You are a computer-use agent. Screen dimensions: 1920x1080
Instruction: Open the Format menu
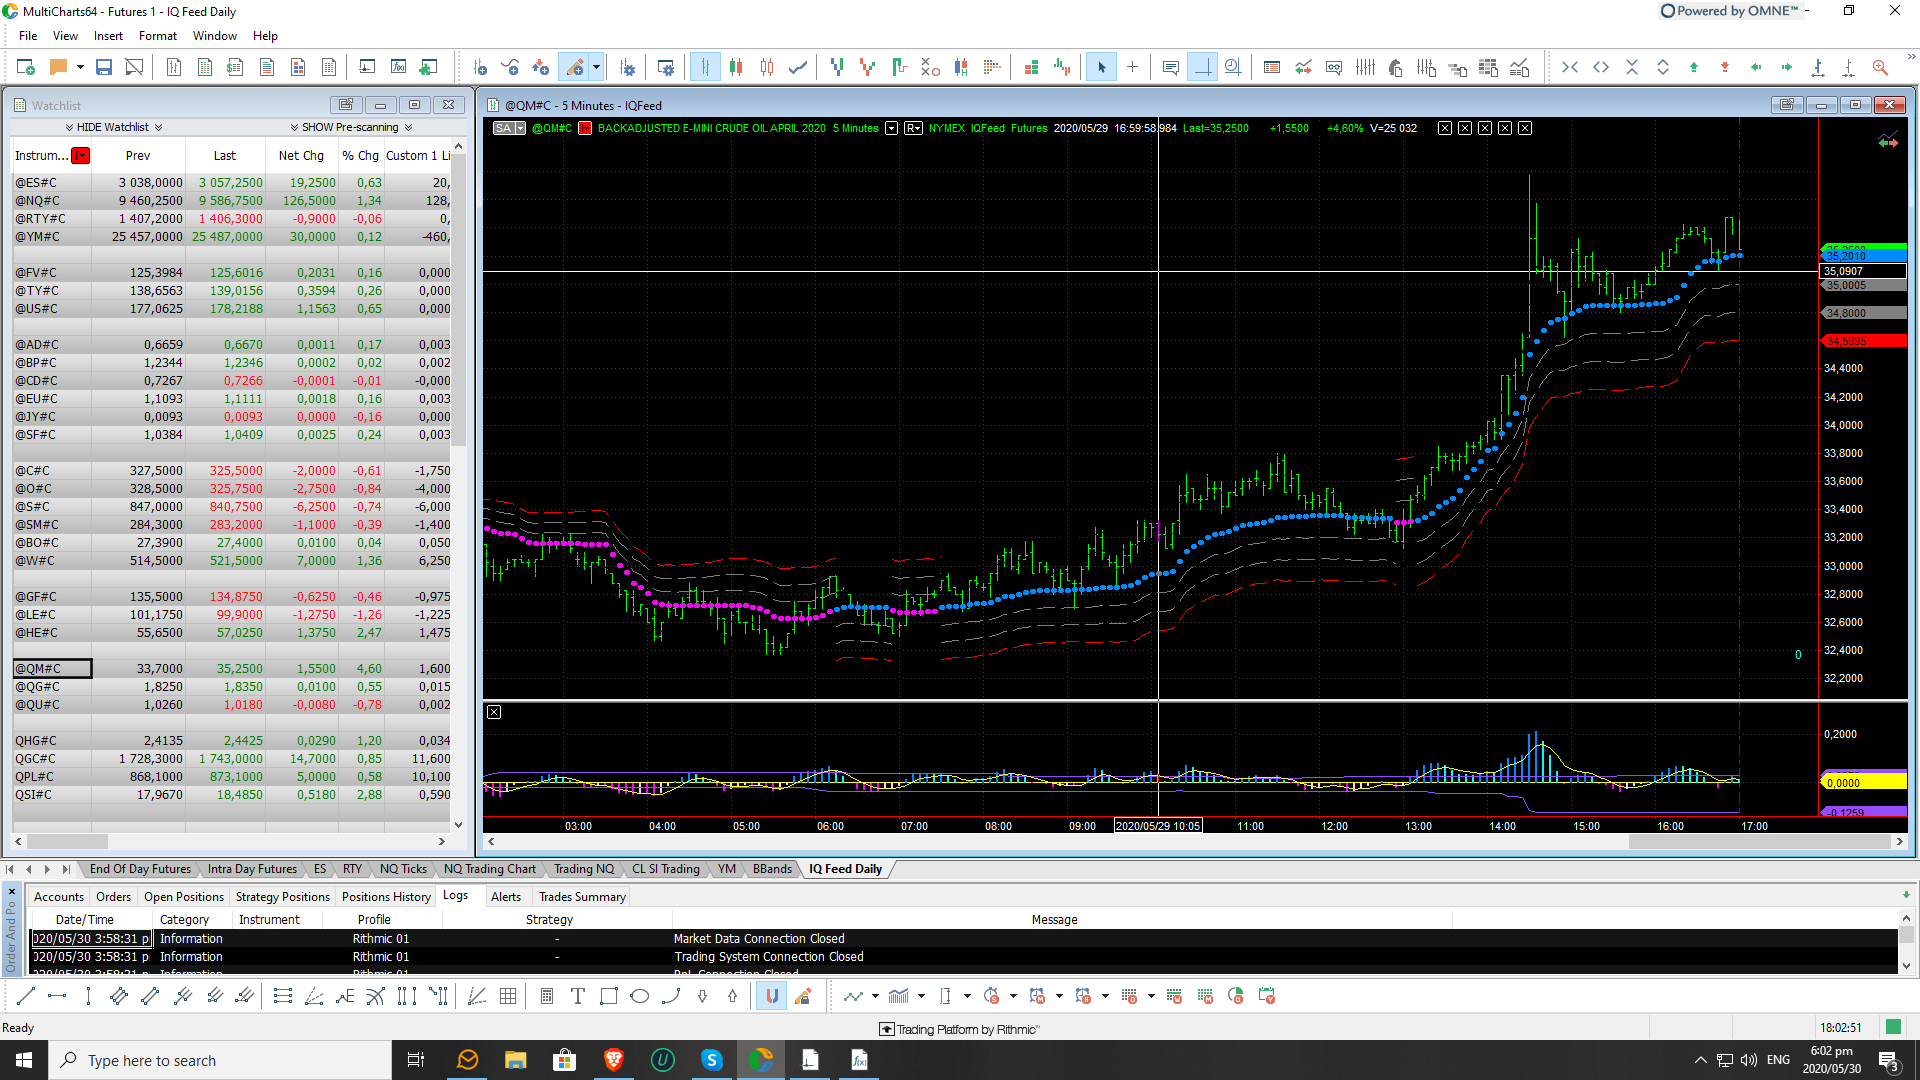click(x=158, y=36)
